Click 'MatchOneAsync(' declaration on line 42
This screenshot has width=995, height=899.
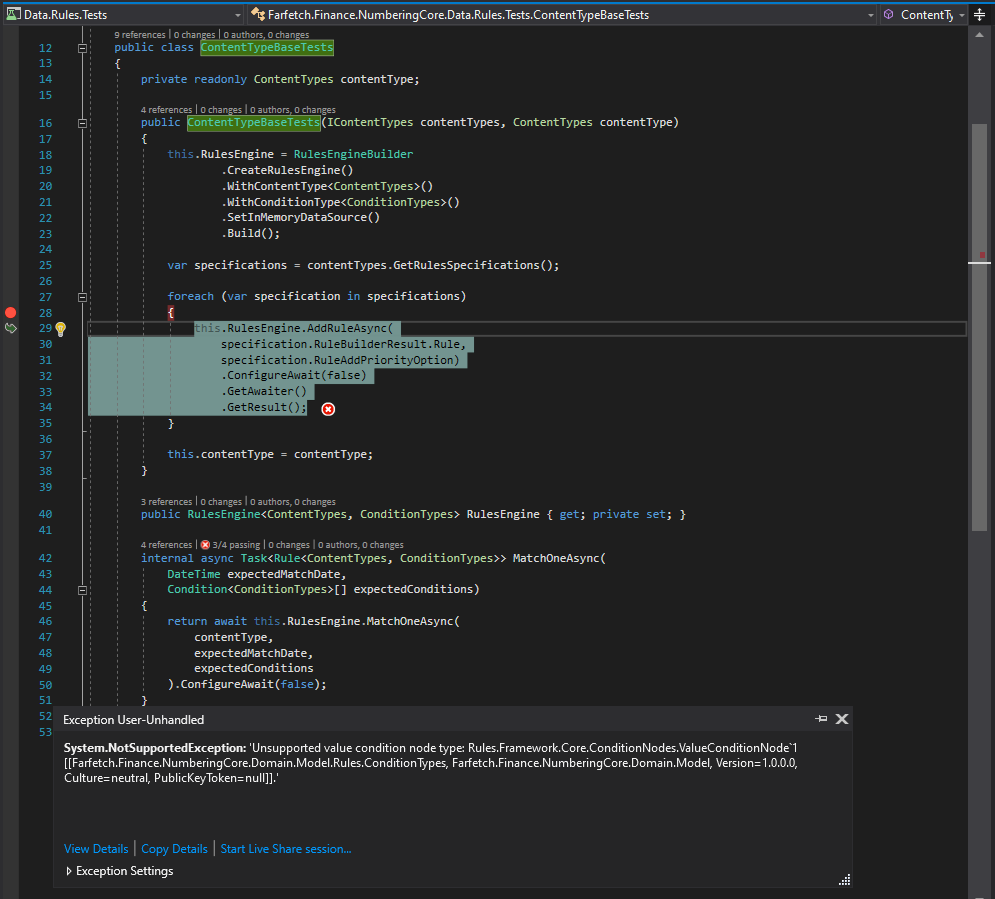pos(559,558)
